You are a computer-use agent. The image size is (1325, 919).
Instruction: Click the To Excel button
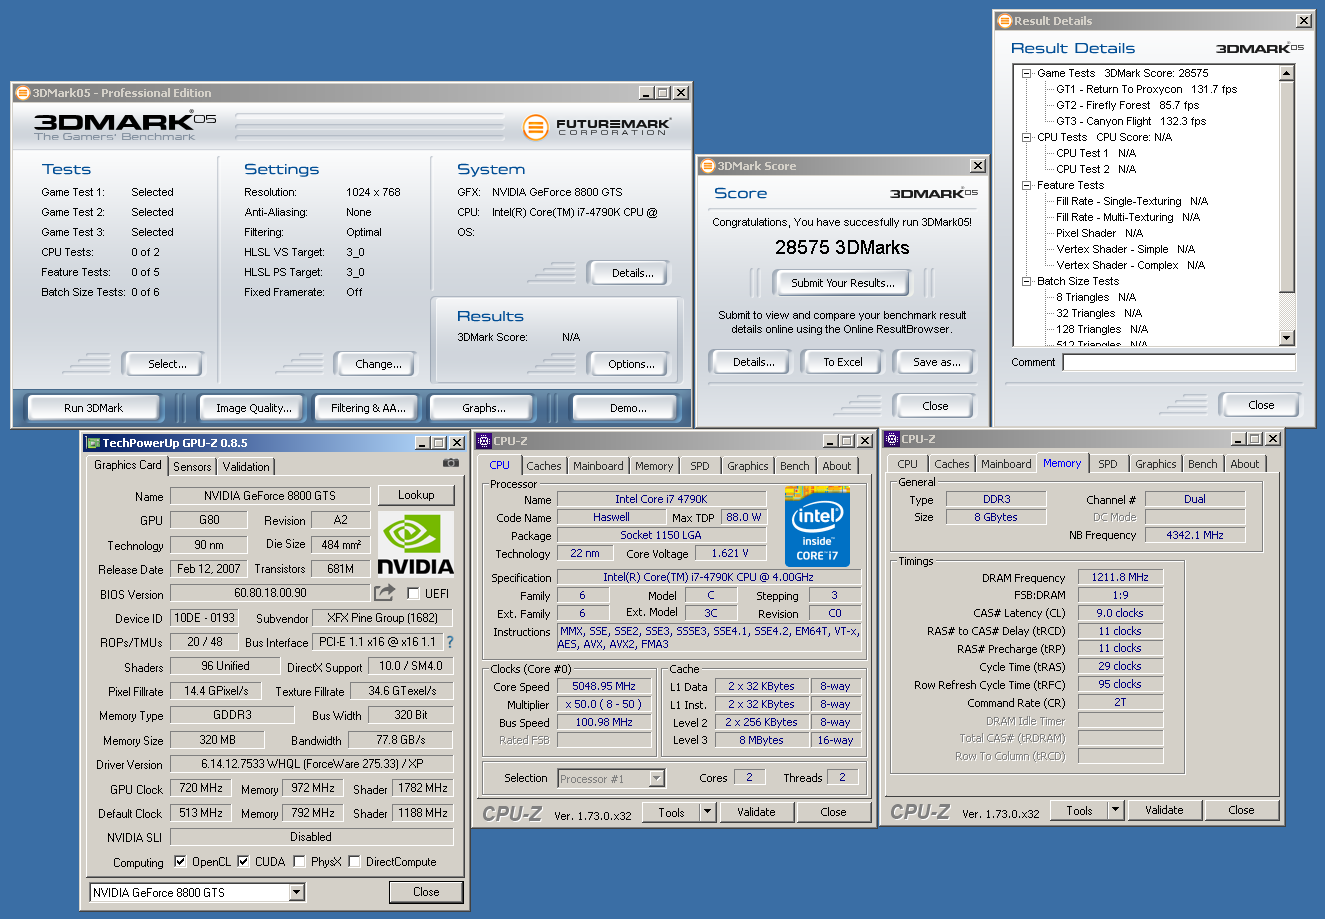843,362
